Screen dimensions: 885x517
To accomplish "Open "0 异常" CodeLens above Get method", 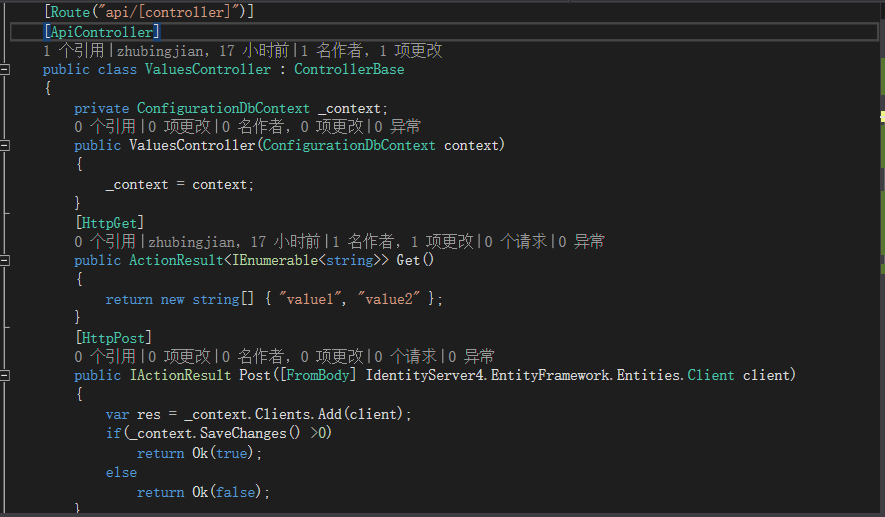I will (581, 242).
